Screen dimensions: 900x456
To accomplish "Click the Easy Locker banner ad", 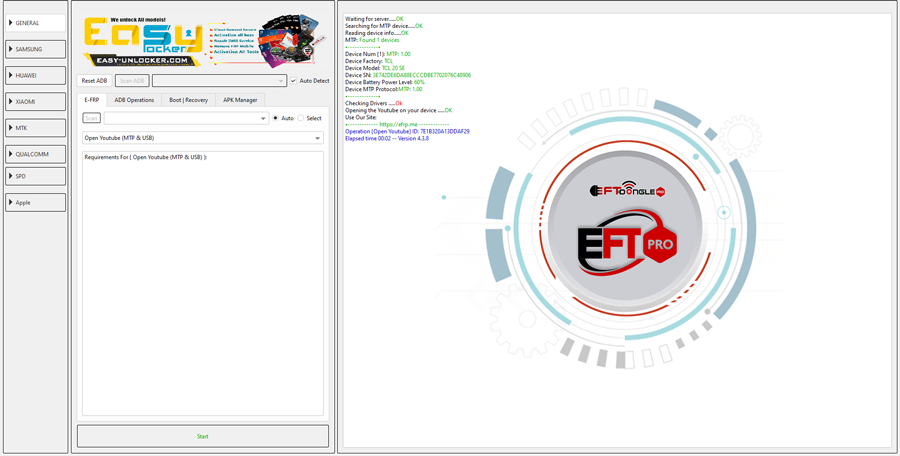I will click(x=205, y=42).
